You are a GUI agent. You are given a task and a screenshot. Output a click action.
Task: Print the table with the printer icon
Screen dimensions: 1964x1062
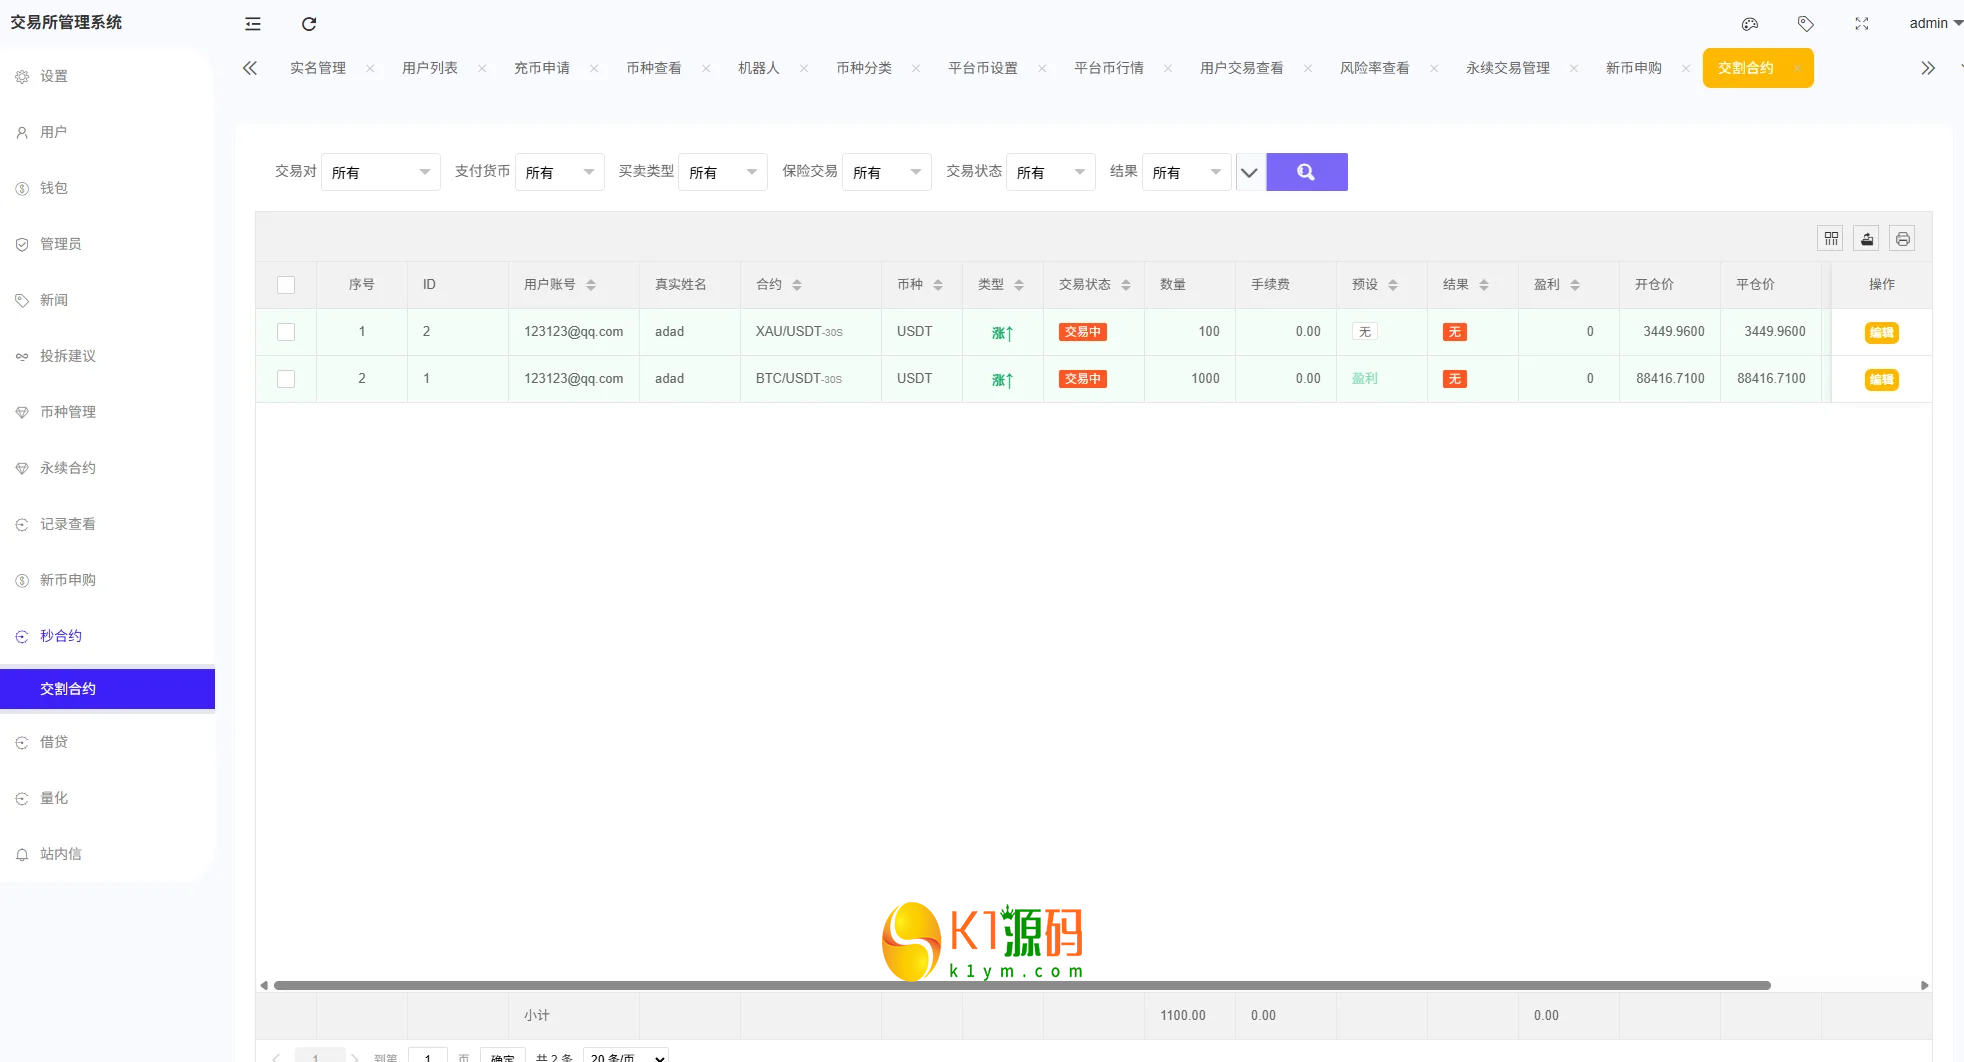tap(1903, 239)
